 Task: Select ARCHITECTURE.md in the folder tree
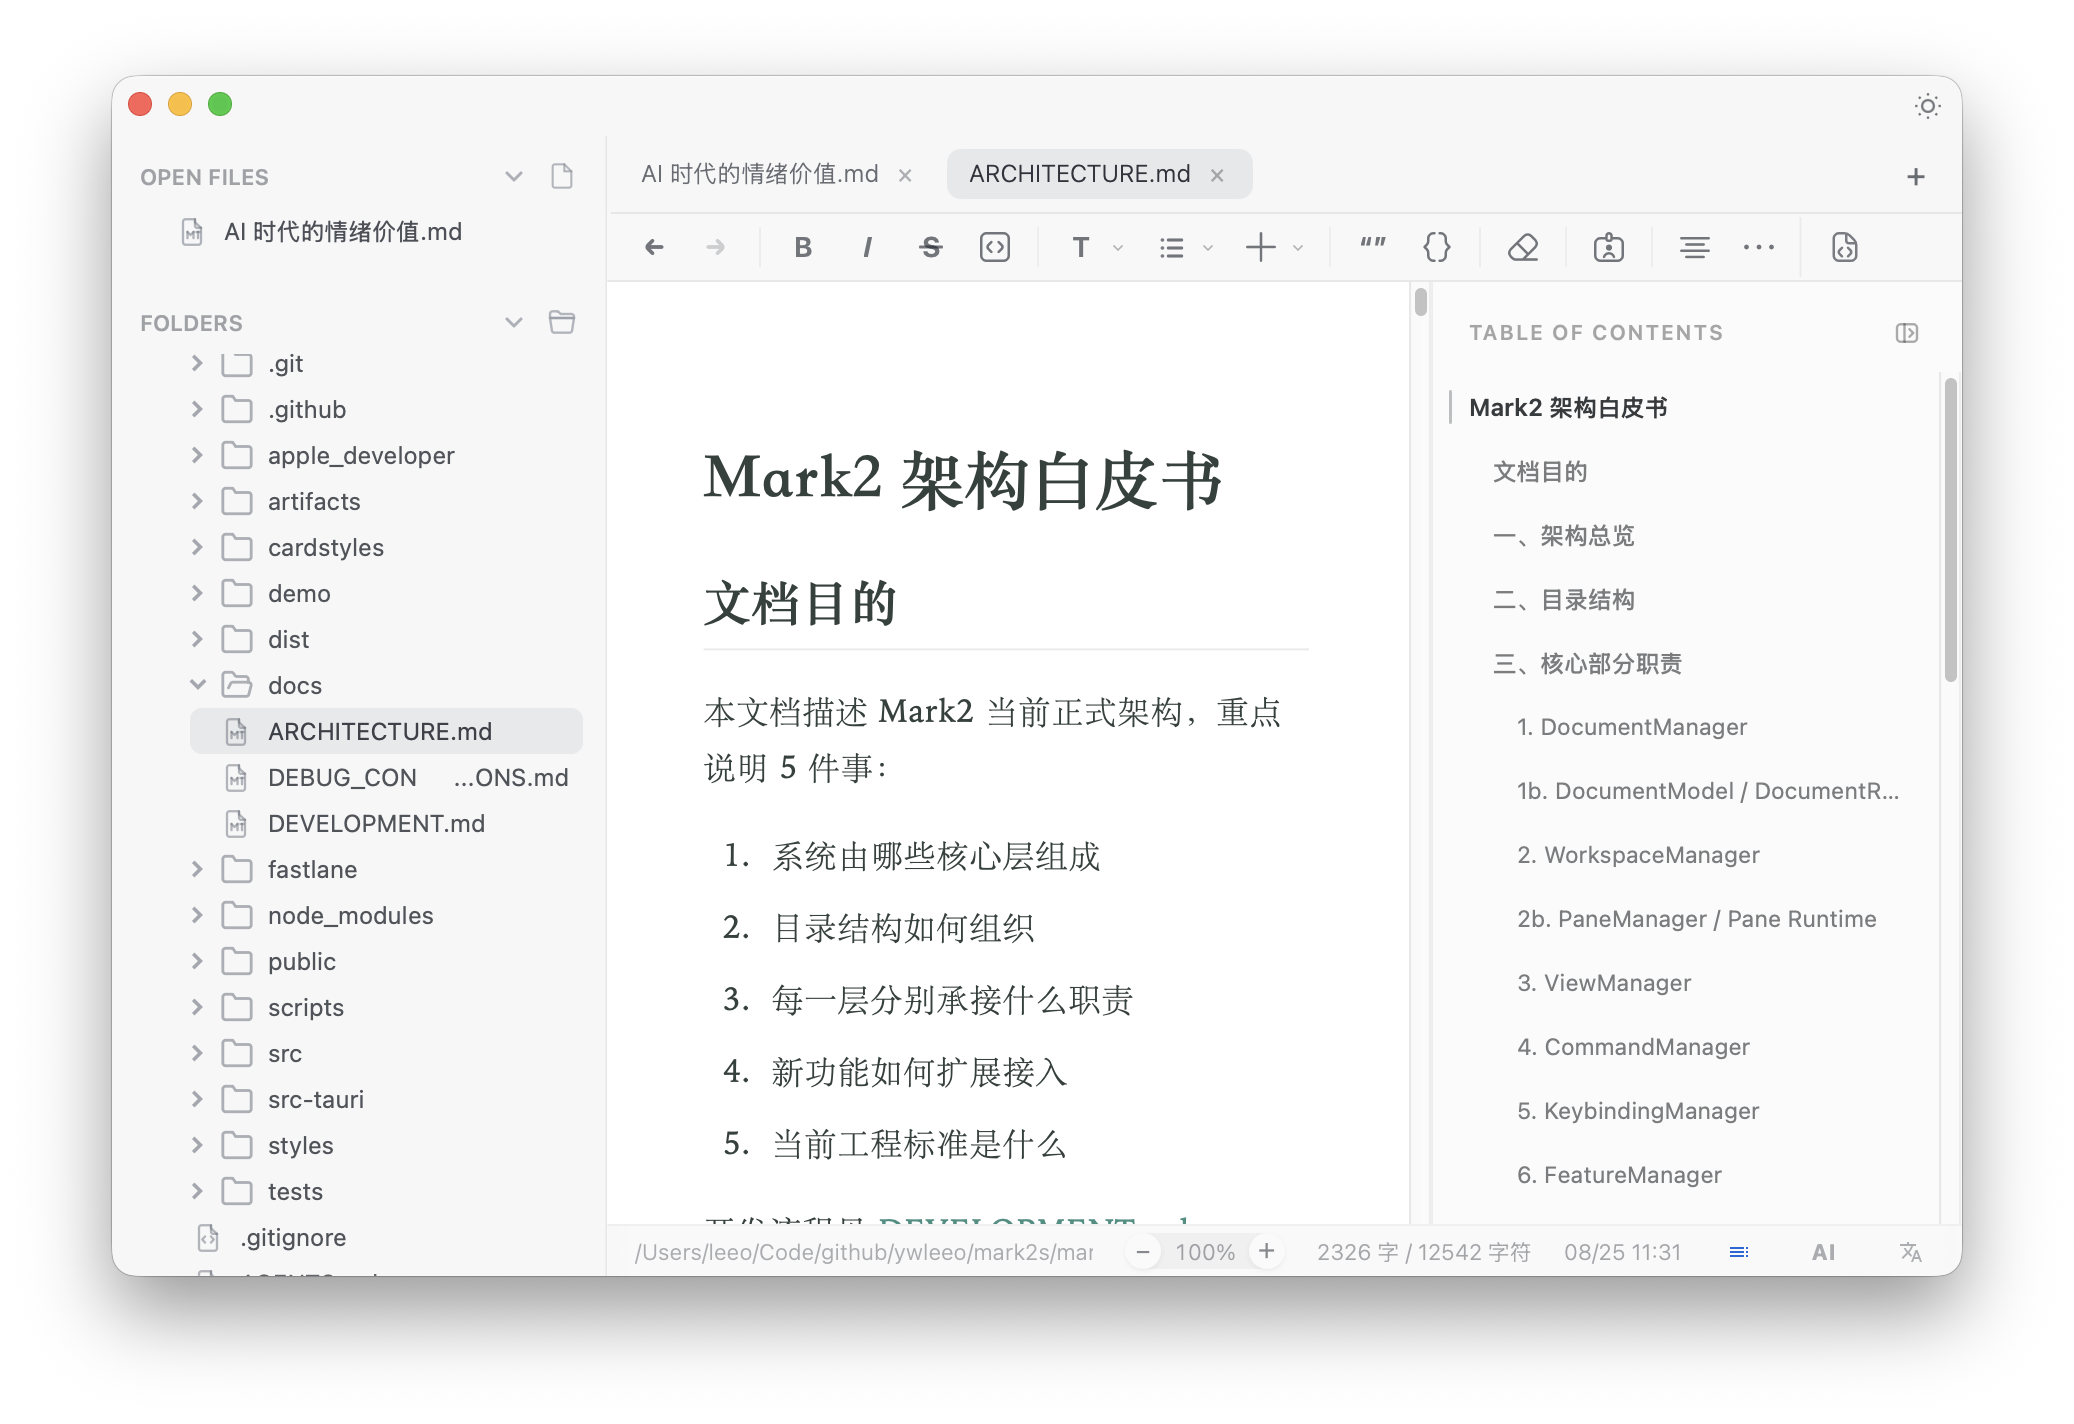pyautogui.click(x=386, y=731)
